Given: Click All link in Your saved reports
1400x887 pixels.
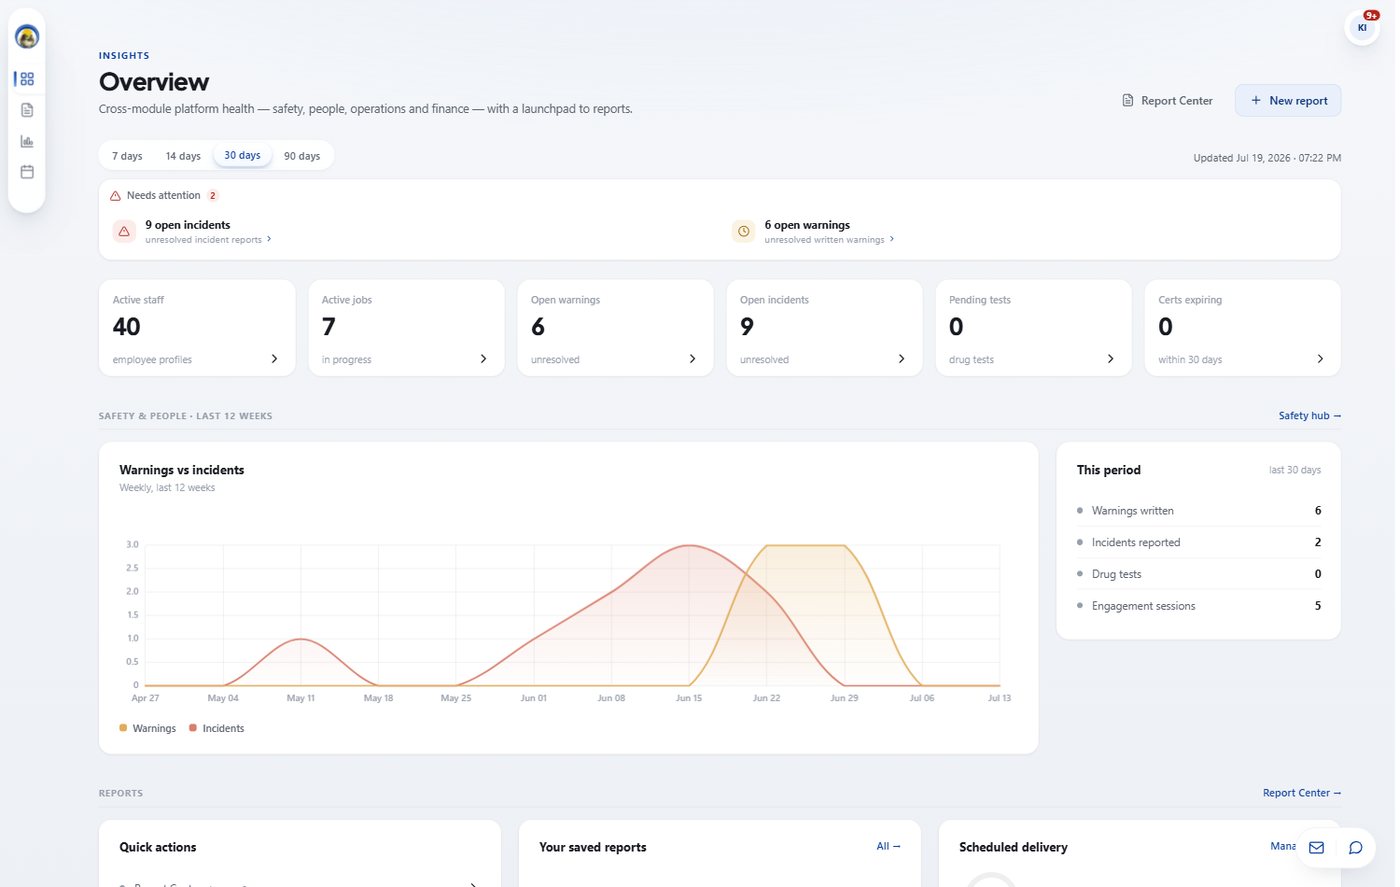Looking at the screenshot, I should [888, 846].
